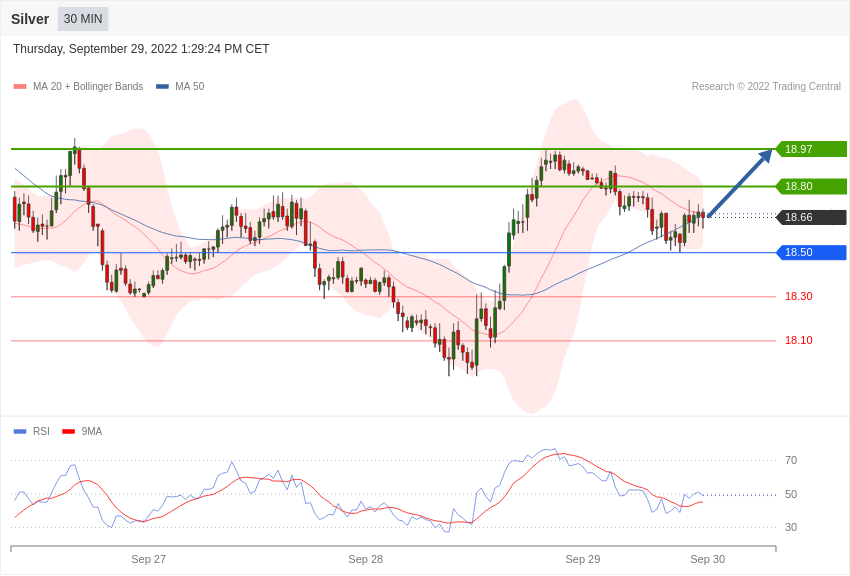Click the RSI legend color swatch
850x576 pixels.
pyautogui.click(x=20, y=431)
